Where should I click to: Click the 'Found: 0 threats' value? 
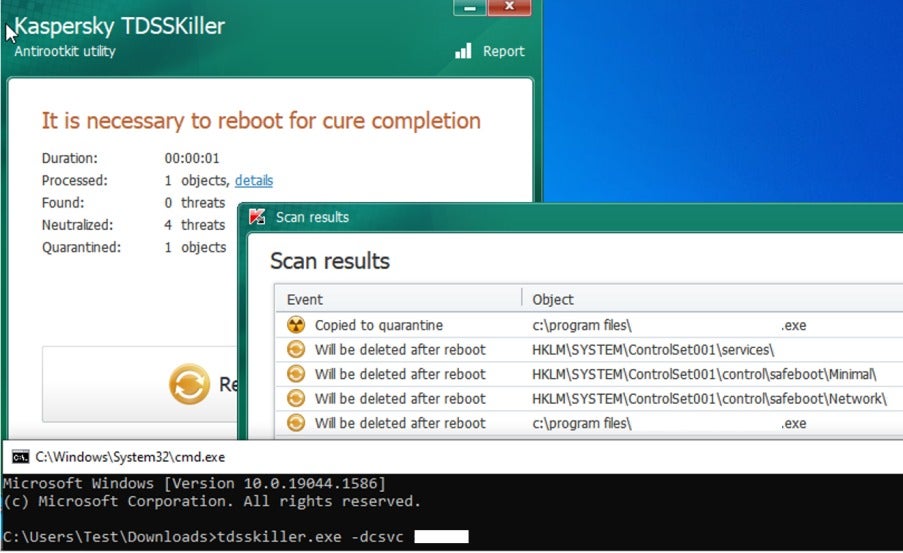click(x=195, y=203)
